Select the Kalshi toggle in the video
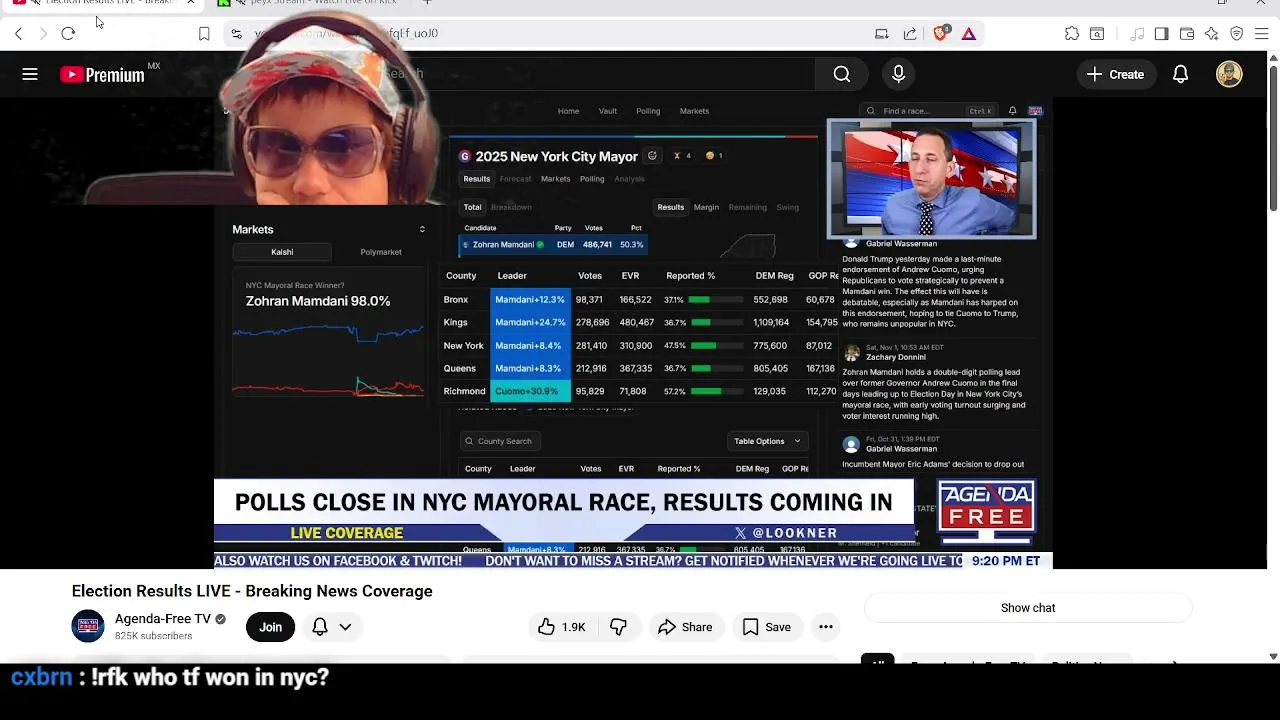The width and height of the screenshot is (1280, 720). tap(282, 252)
